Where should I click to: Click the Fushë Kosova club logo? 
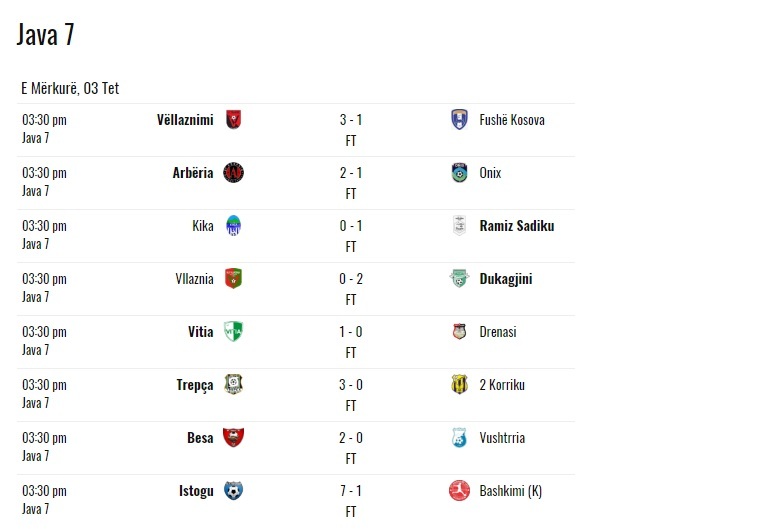[459, 119]
